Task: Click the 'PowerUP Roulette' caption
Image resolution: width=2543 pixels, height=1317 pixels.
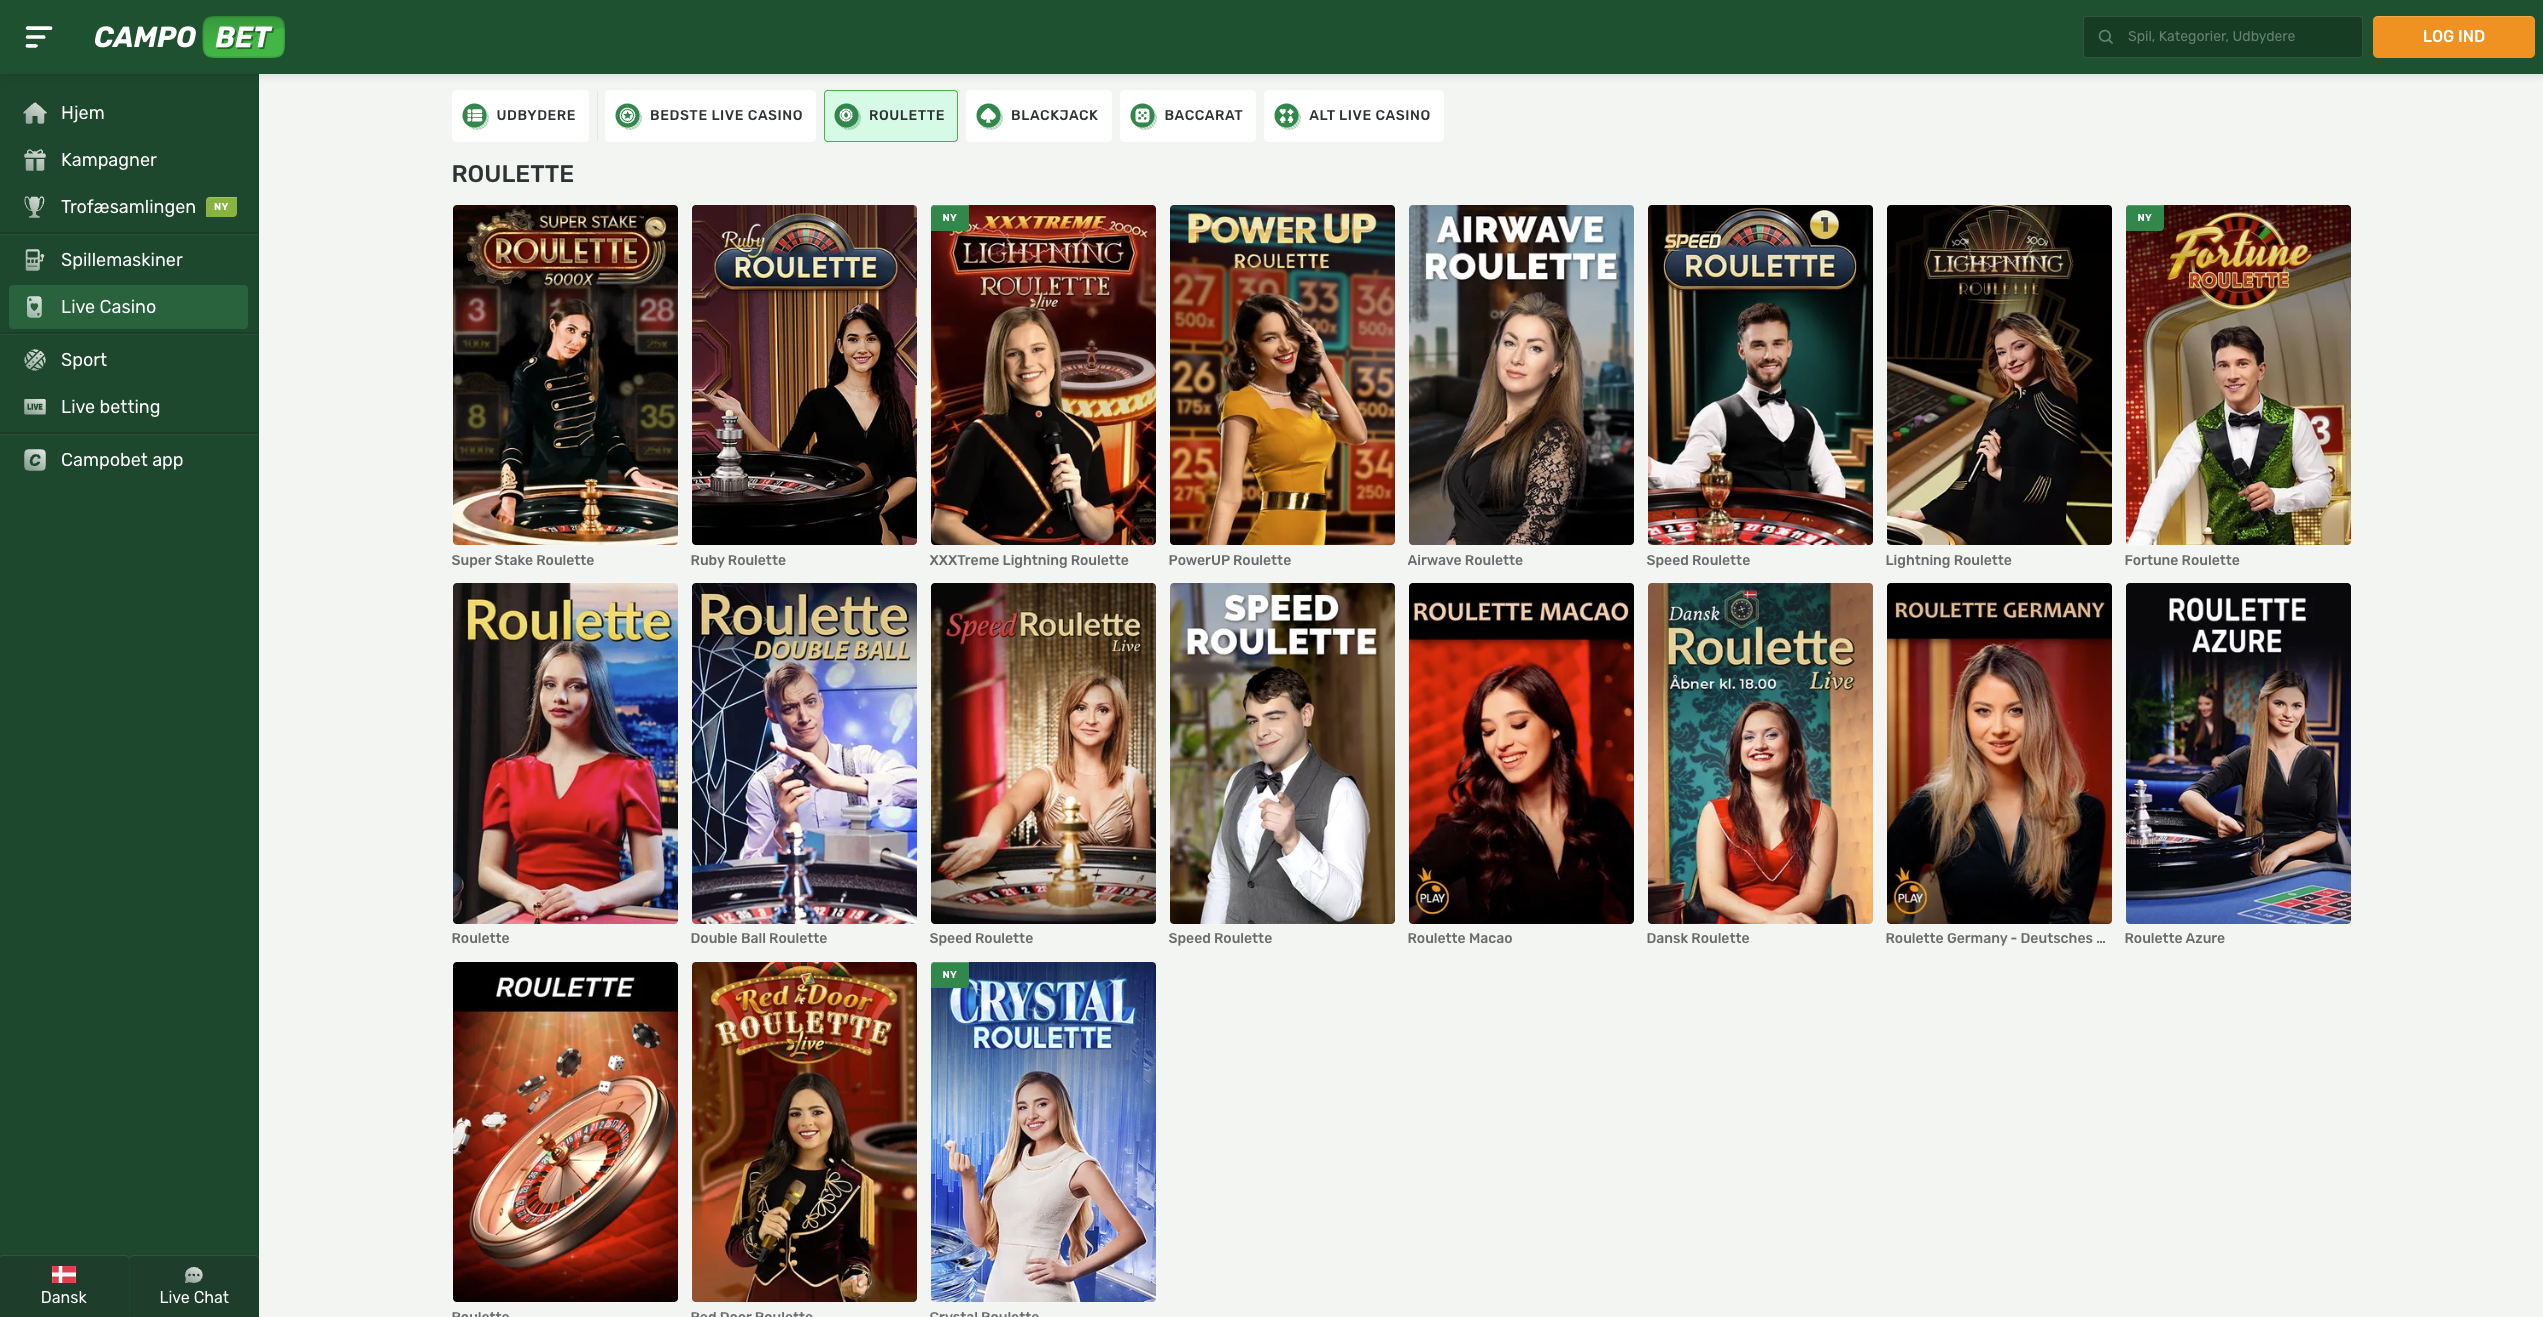Action: pyautogui.click(x=1230, y=561)
